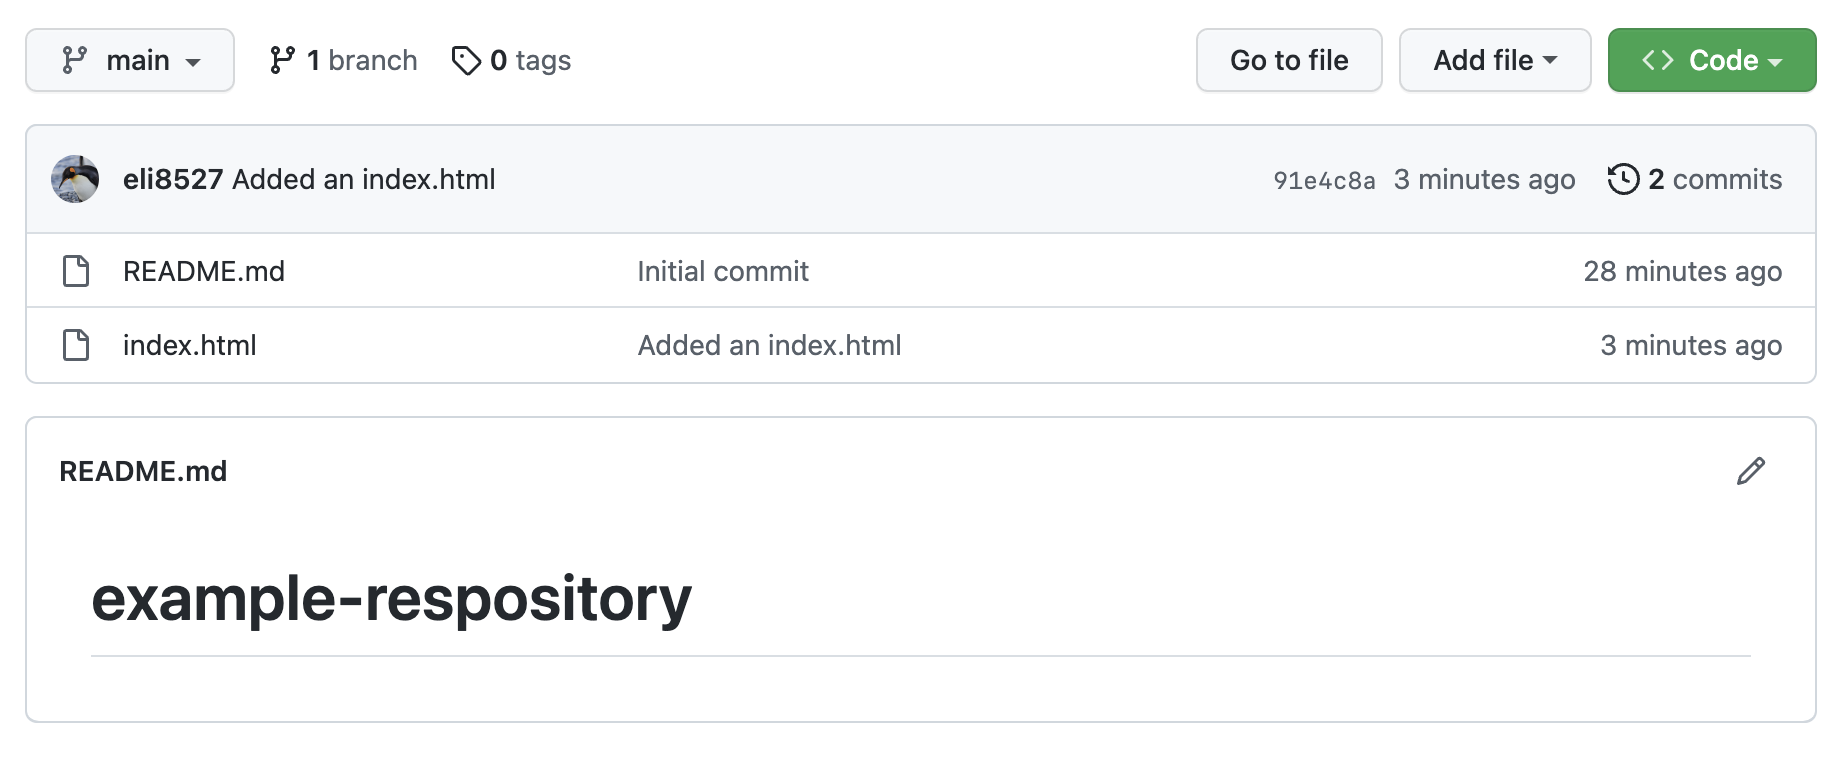Click the tag icon next to 0 tags
The image size is (1844, 760).
[466, 61]
